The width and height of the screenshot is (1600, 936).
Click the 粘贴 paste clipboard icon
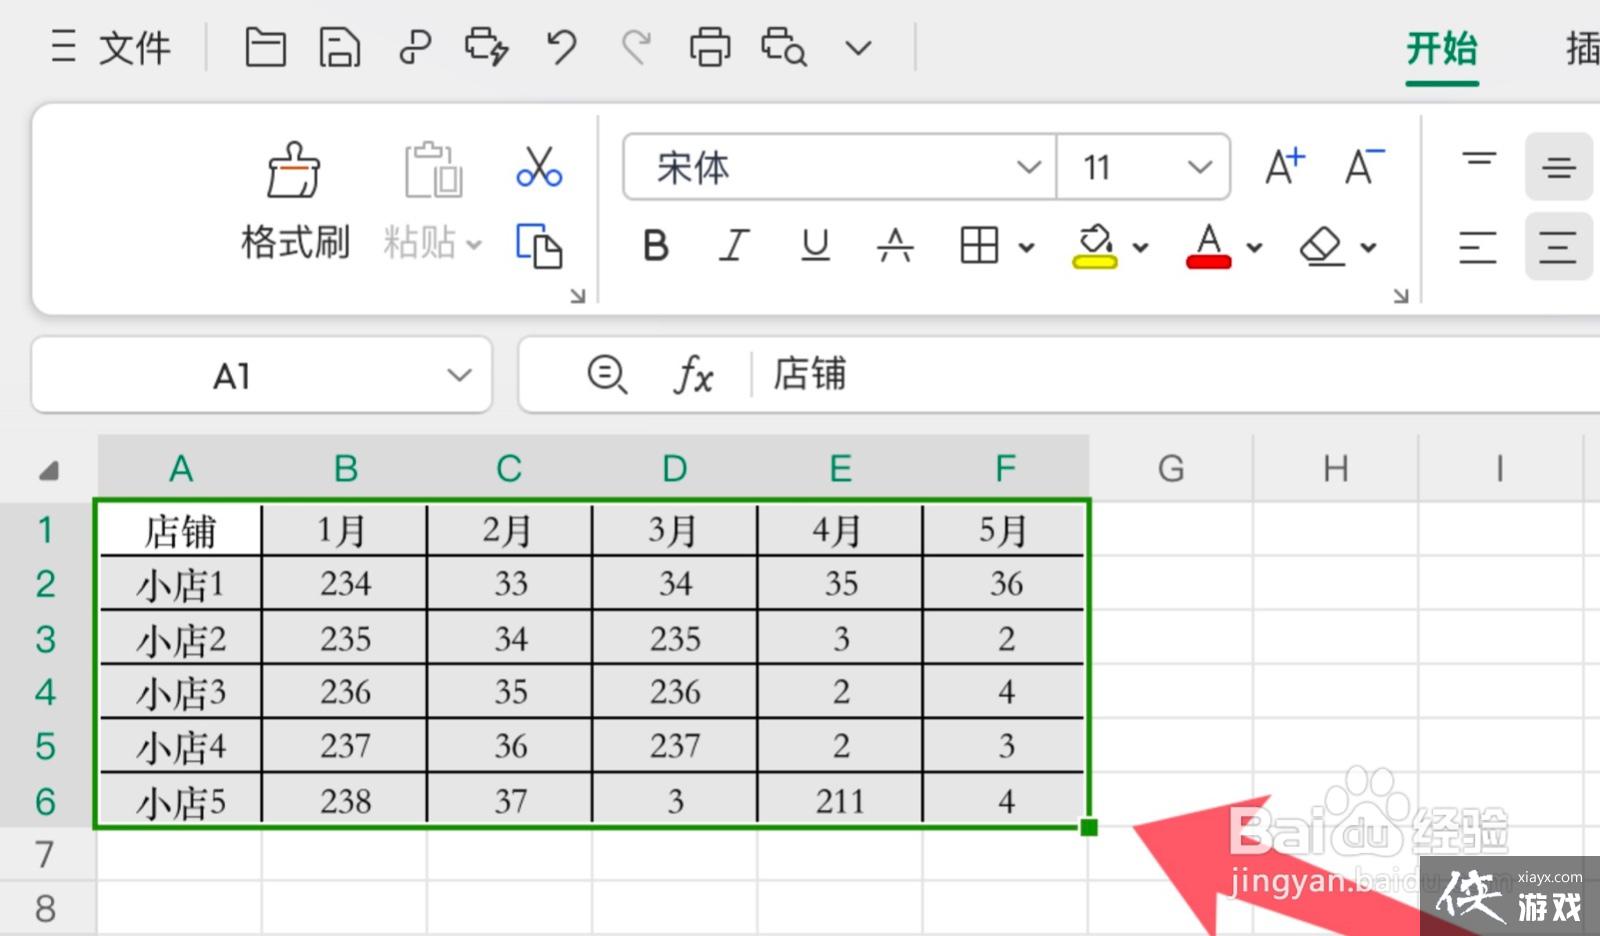(x=432, y=170)
